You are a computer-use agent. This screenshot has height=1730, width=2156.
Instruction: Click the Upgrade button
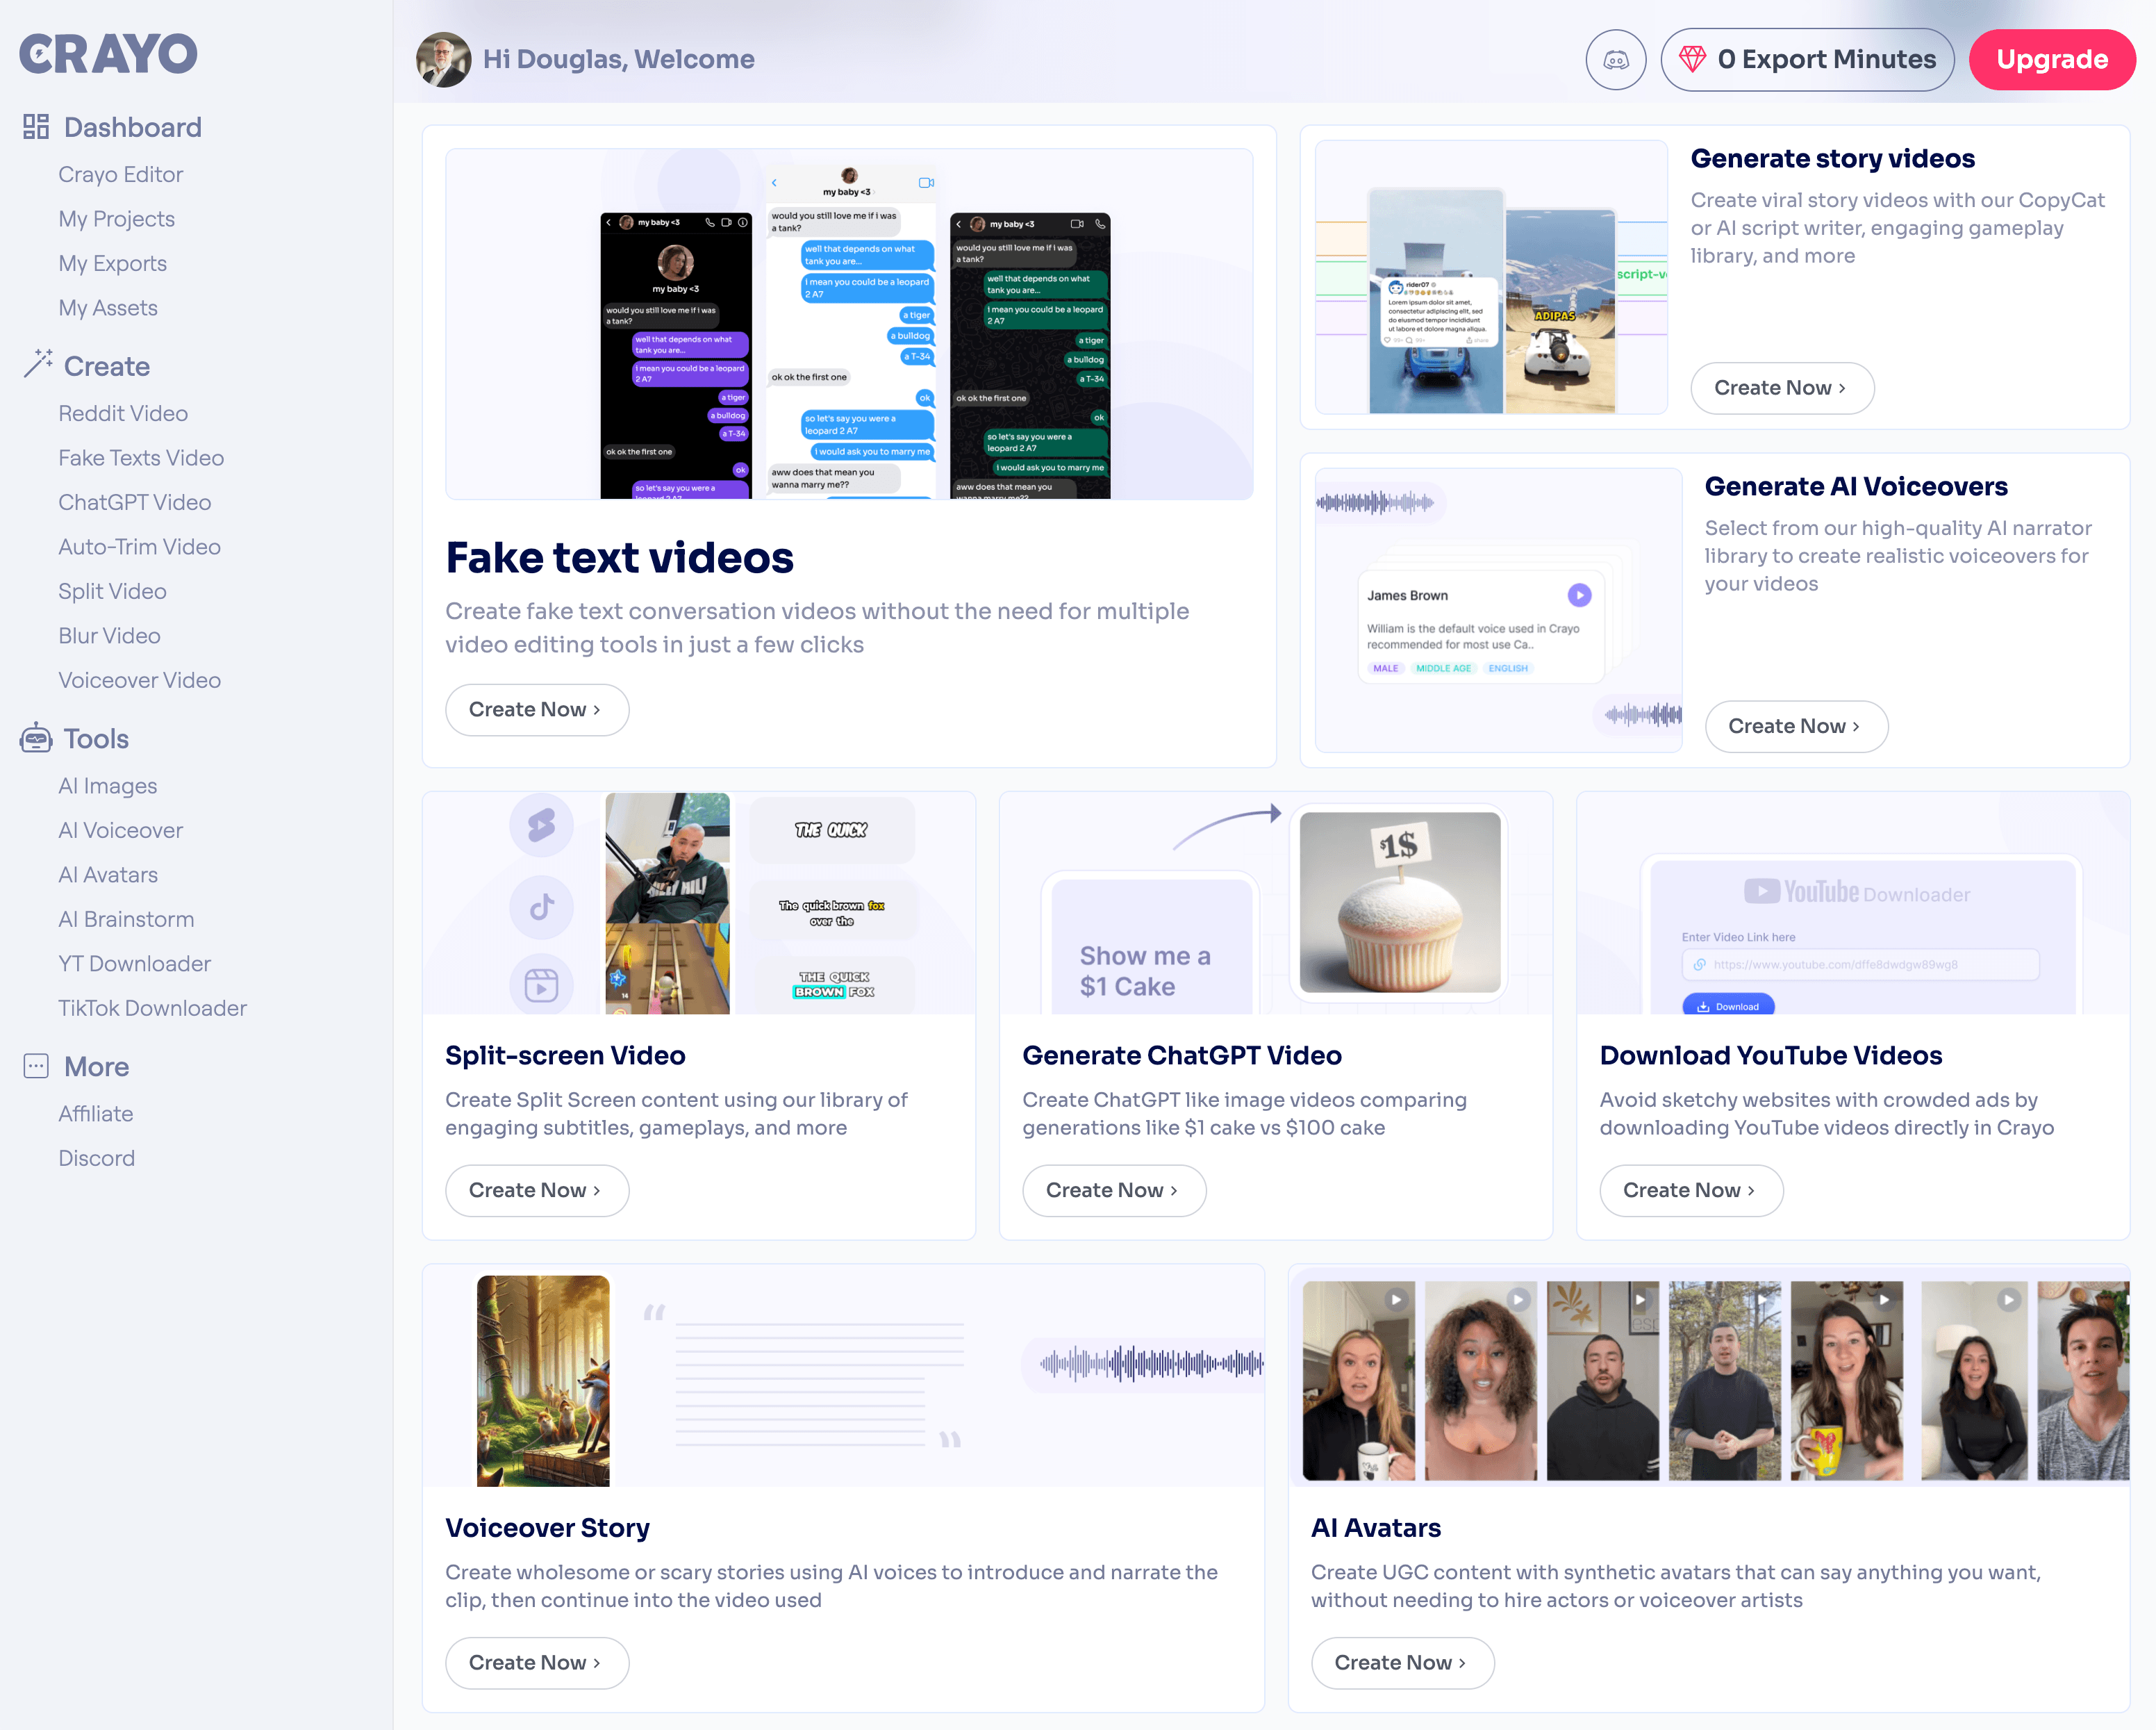coord(2051,59)
